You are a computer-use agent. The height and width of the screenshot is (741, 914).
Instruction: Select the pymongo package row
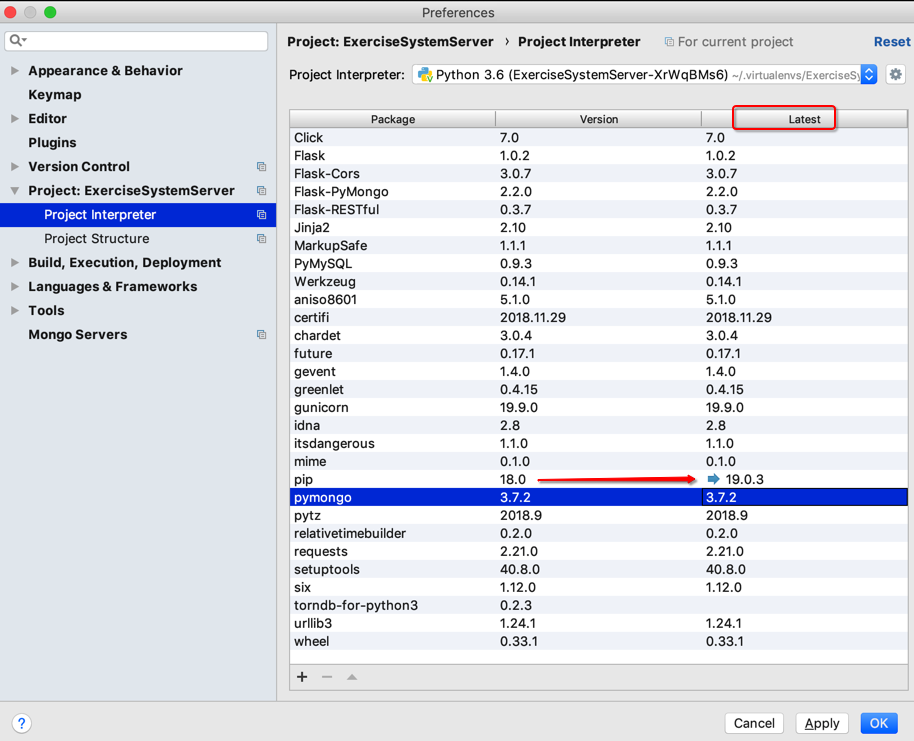[x=599, y=497]
